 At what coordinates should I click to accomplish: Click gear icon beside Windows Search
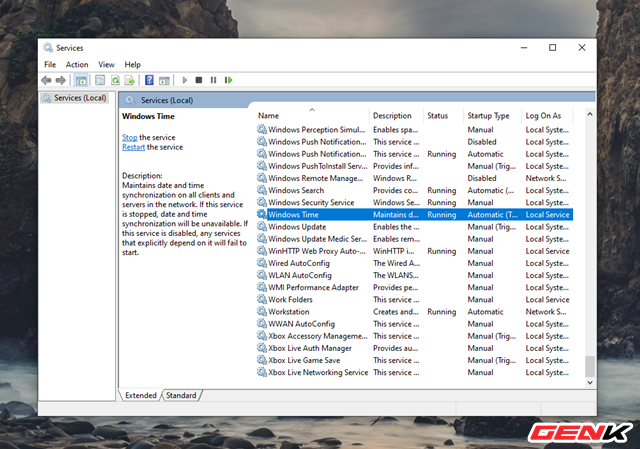click(262, 190)
